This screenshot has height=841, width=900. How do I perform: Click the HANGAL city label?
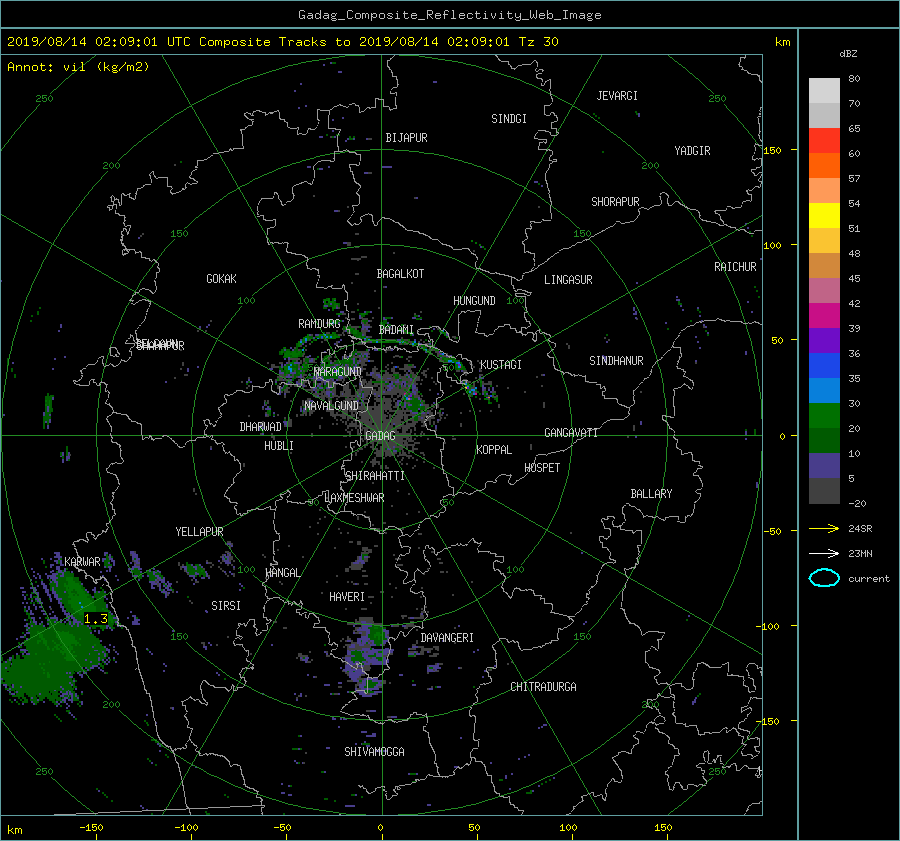[282, 573]
